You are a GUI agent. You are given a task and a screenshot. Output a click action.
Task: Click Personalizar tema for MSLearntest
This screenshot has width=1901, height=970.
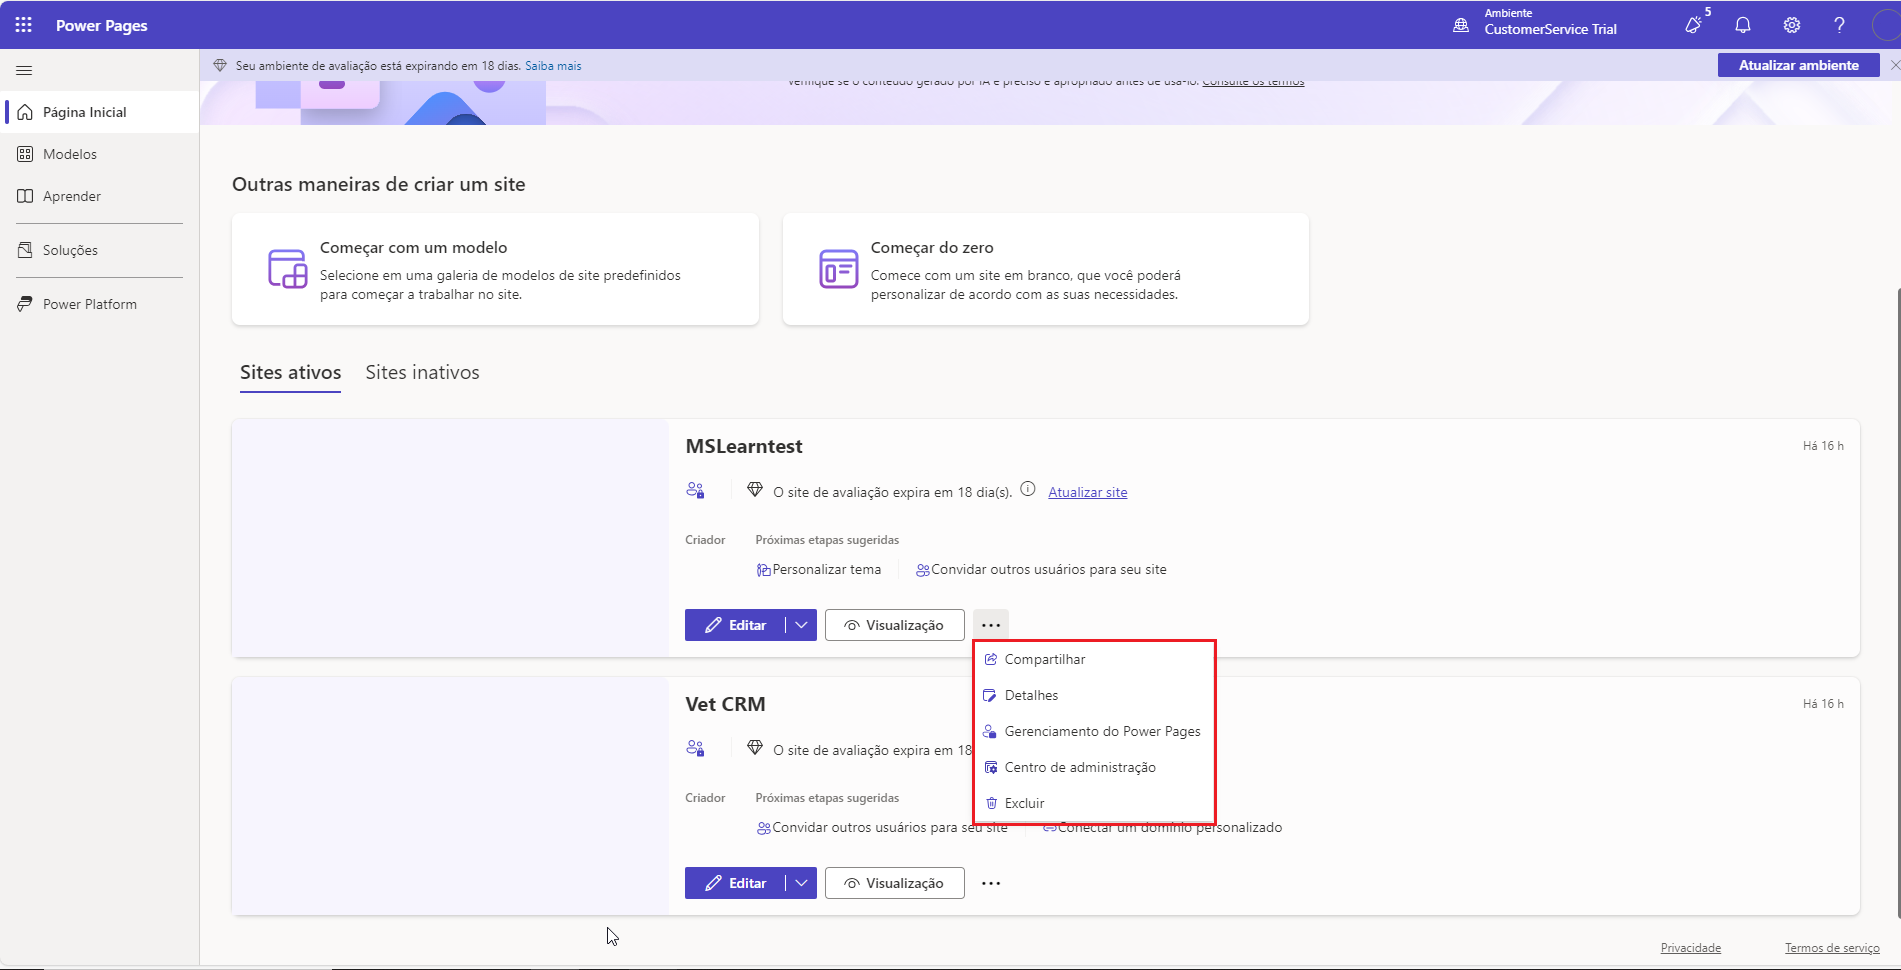819,570
